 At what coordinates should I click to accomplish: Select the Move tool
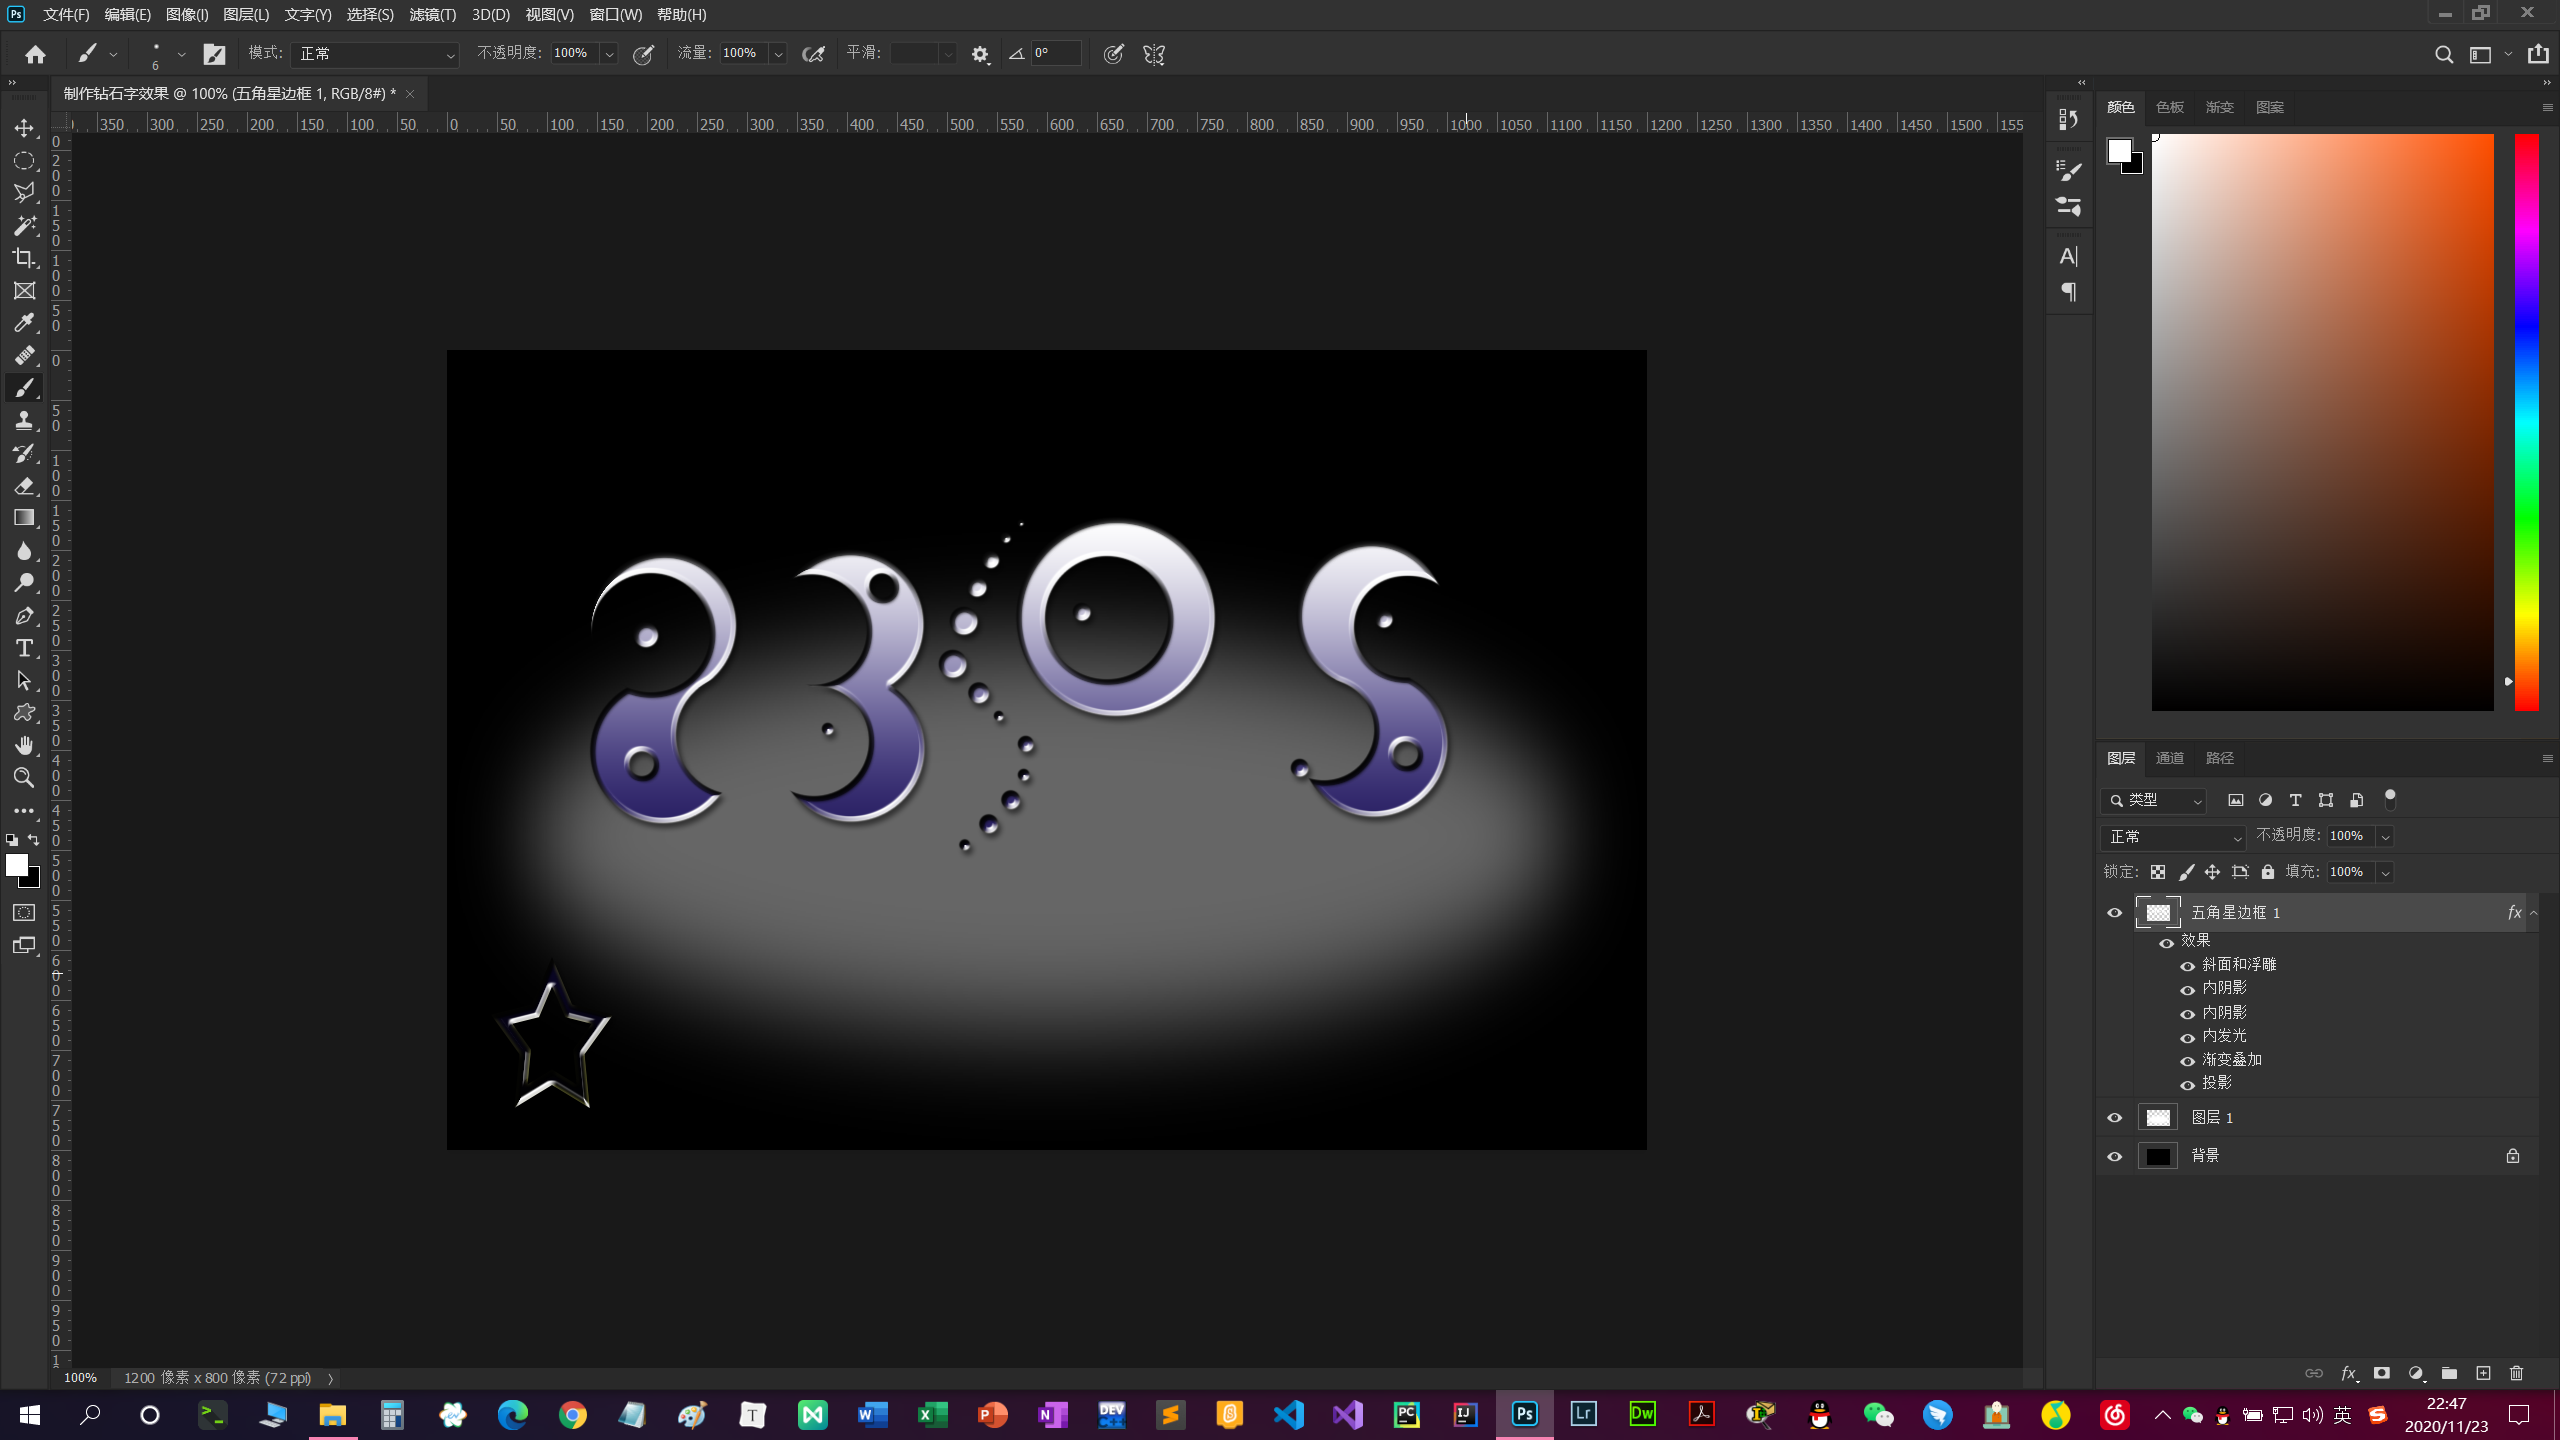[x=24, y=128]
